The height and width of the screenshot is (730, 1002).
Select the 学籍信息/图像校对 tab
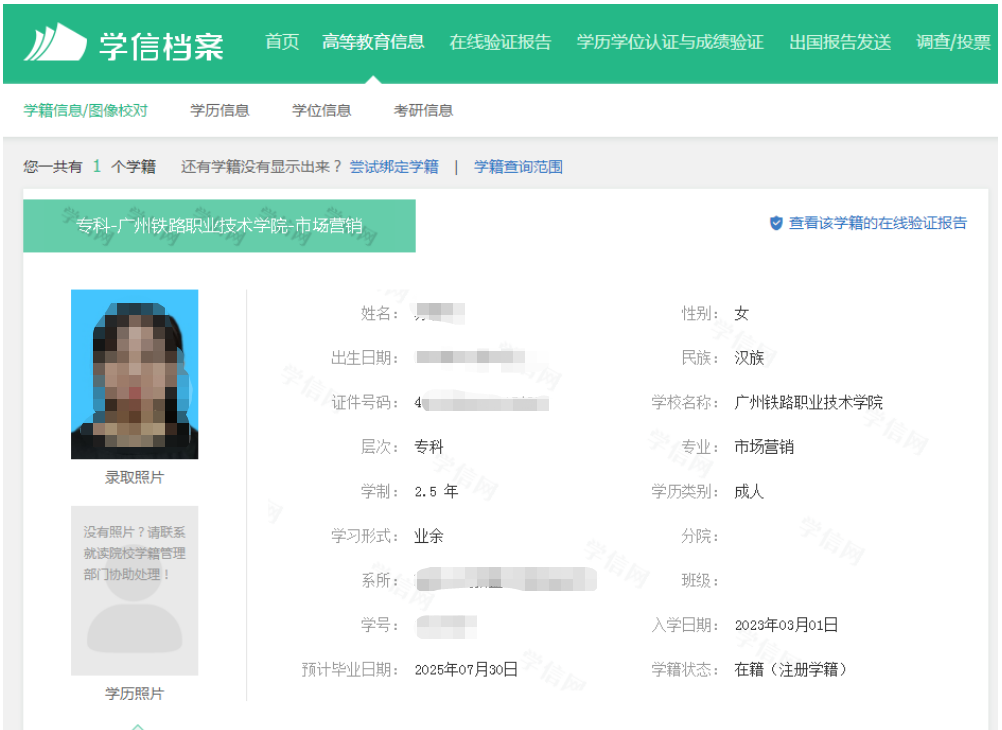(86, 111)
